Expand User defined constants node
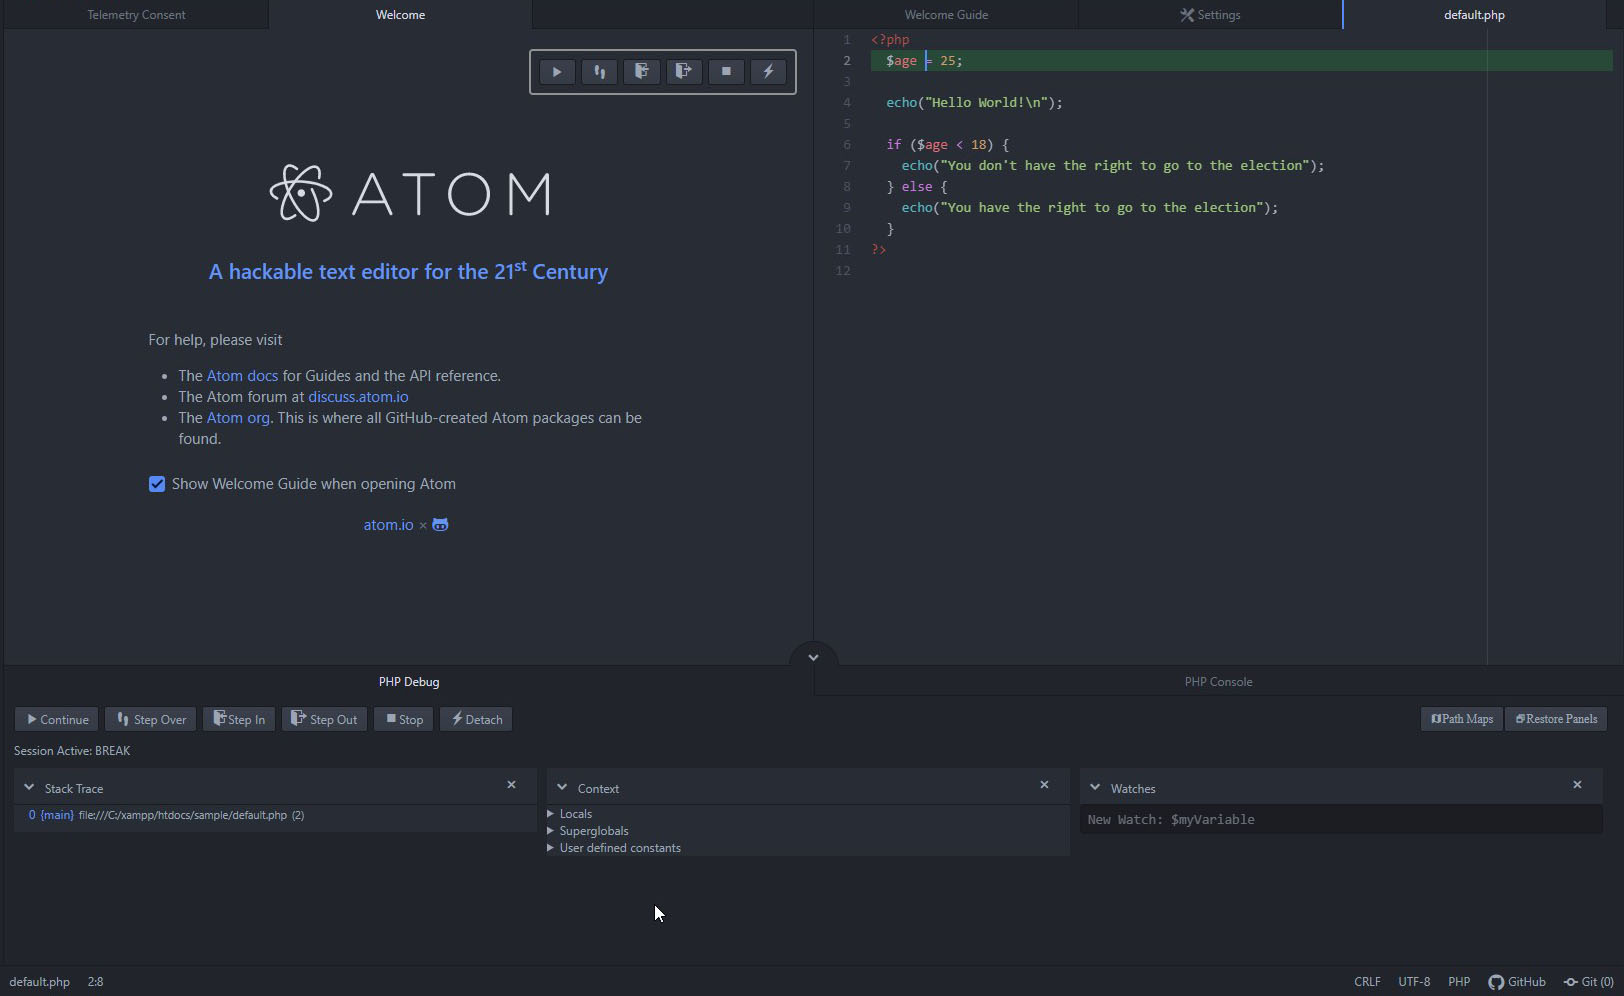This screenshot has height=996, width=1624. (x=551, y=848)
